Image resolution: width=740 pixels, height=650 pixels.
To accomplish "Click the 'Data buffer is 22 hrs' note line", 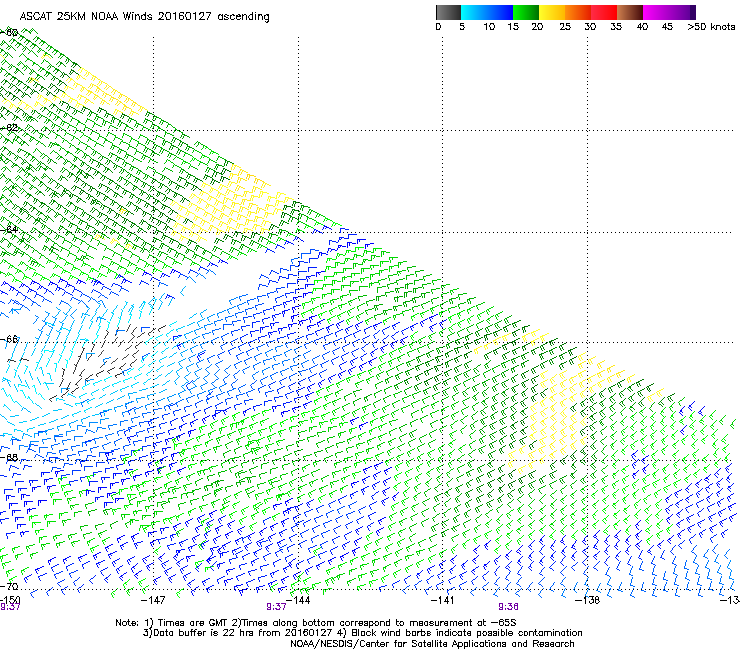I will 362,633.
